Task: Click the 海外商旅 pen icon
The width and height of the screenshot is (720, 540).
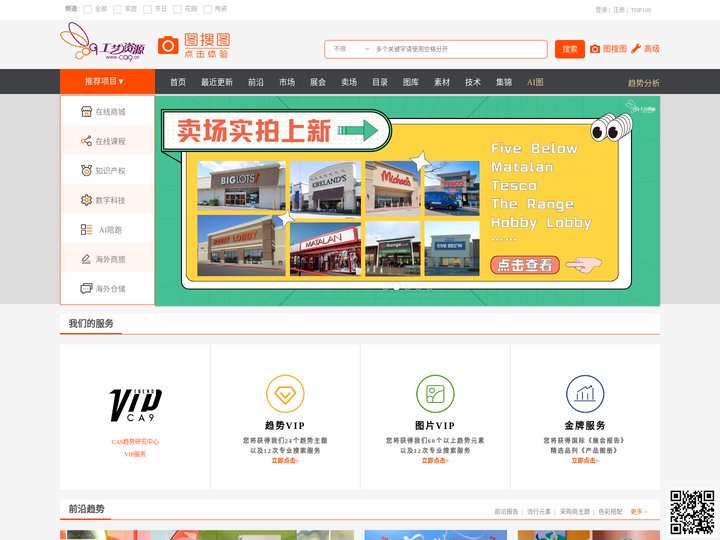Action: [x=86, y=259]
